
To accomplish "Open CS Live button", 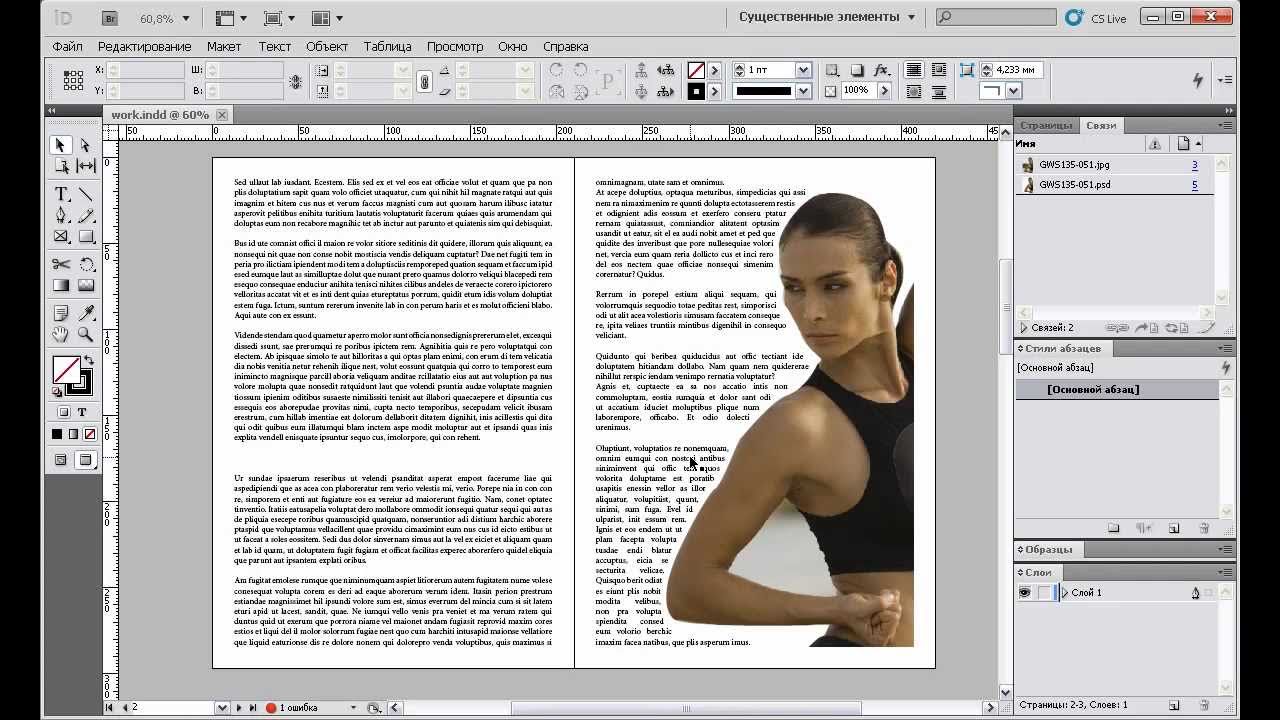I will [x=1097, y=18].
